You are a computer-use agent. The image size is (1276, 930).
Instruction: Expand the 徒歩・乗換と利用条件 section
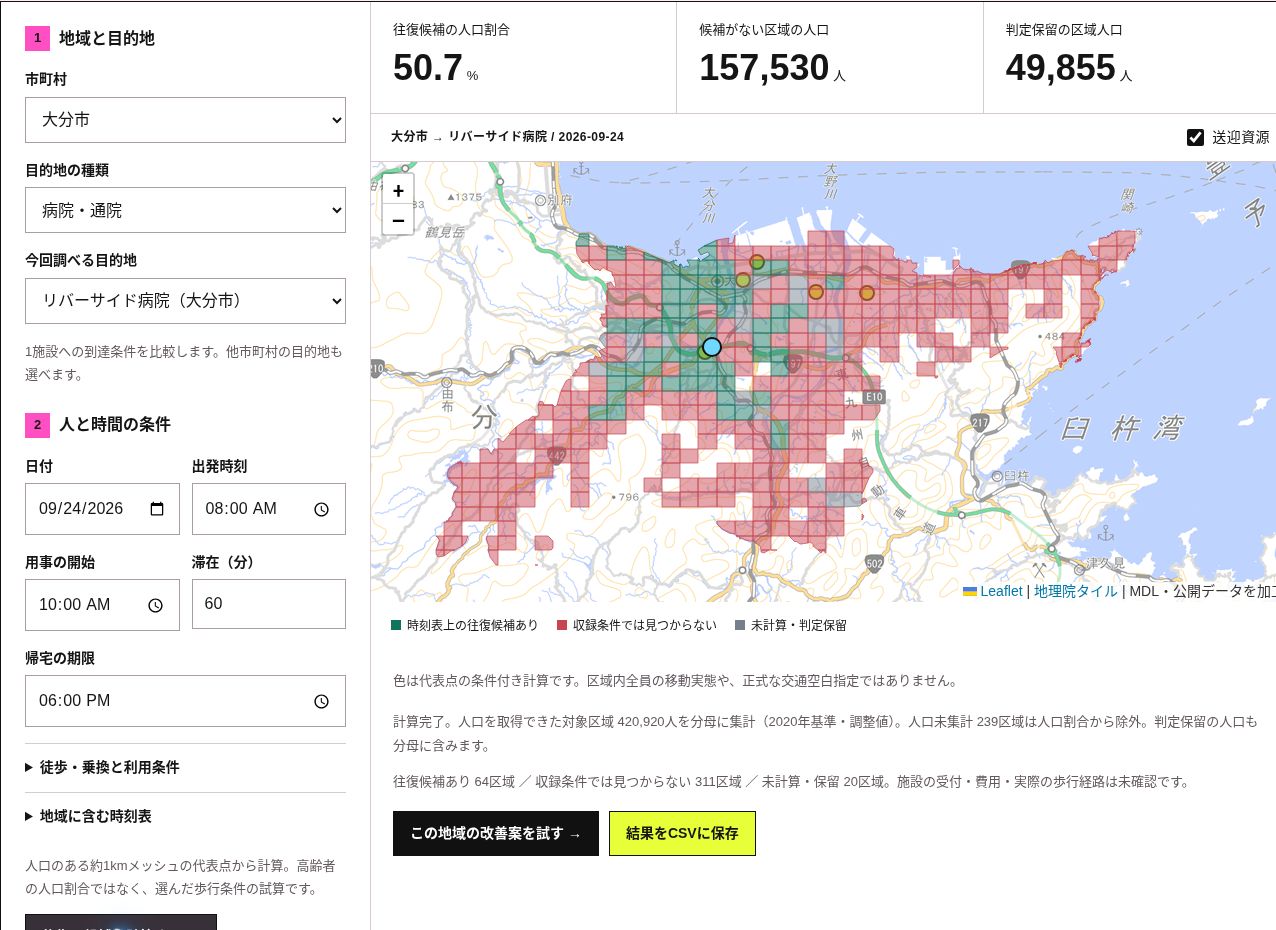[185, 768]
